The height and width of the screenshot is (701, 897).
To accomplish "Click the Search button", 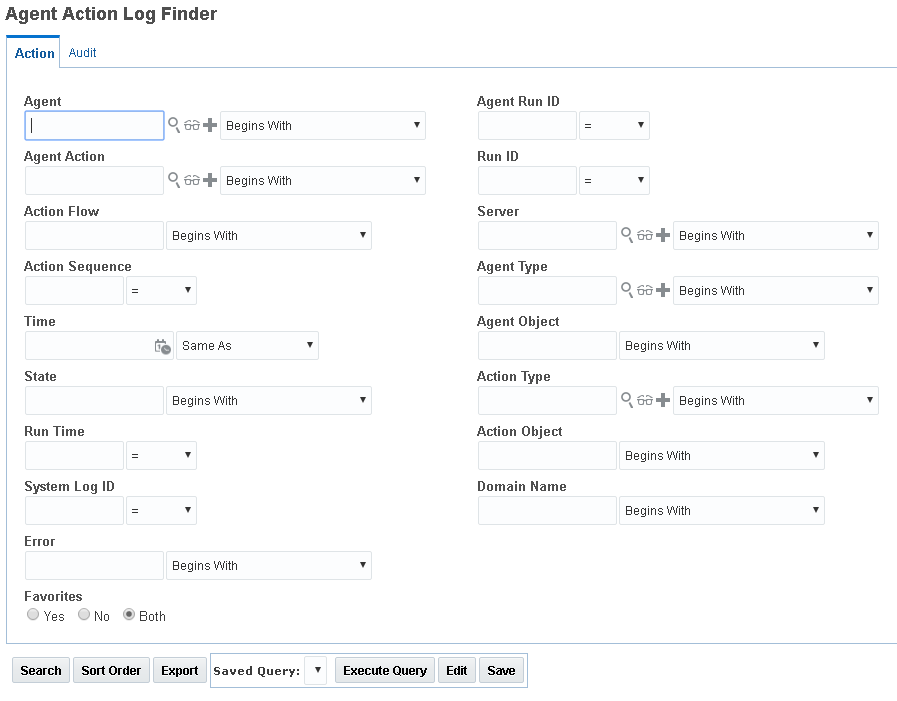I will [41, 670].
